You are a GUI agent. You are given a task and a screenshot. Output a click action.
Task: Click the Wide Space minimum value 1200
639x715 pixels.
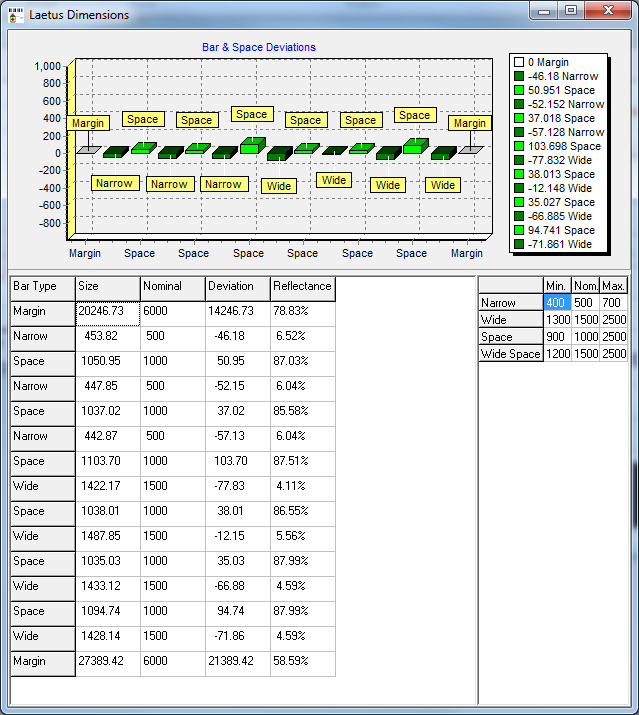[557, 354]
